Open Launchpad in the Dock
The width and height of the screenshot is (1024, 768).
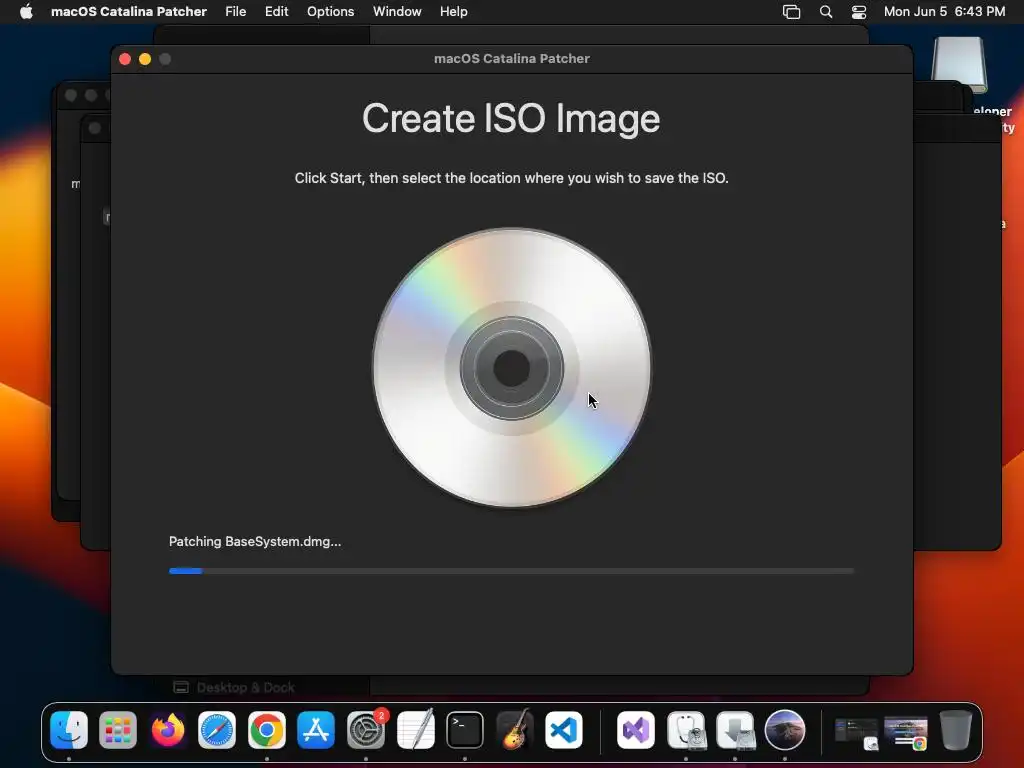click(x=118, y=730)
